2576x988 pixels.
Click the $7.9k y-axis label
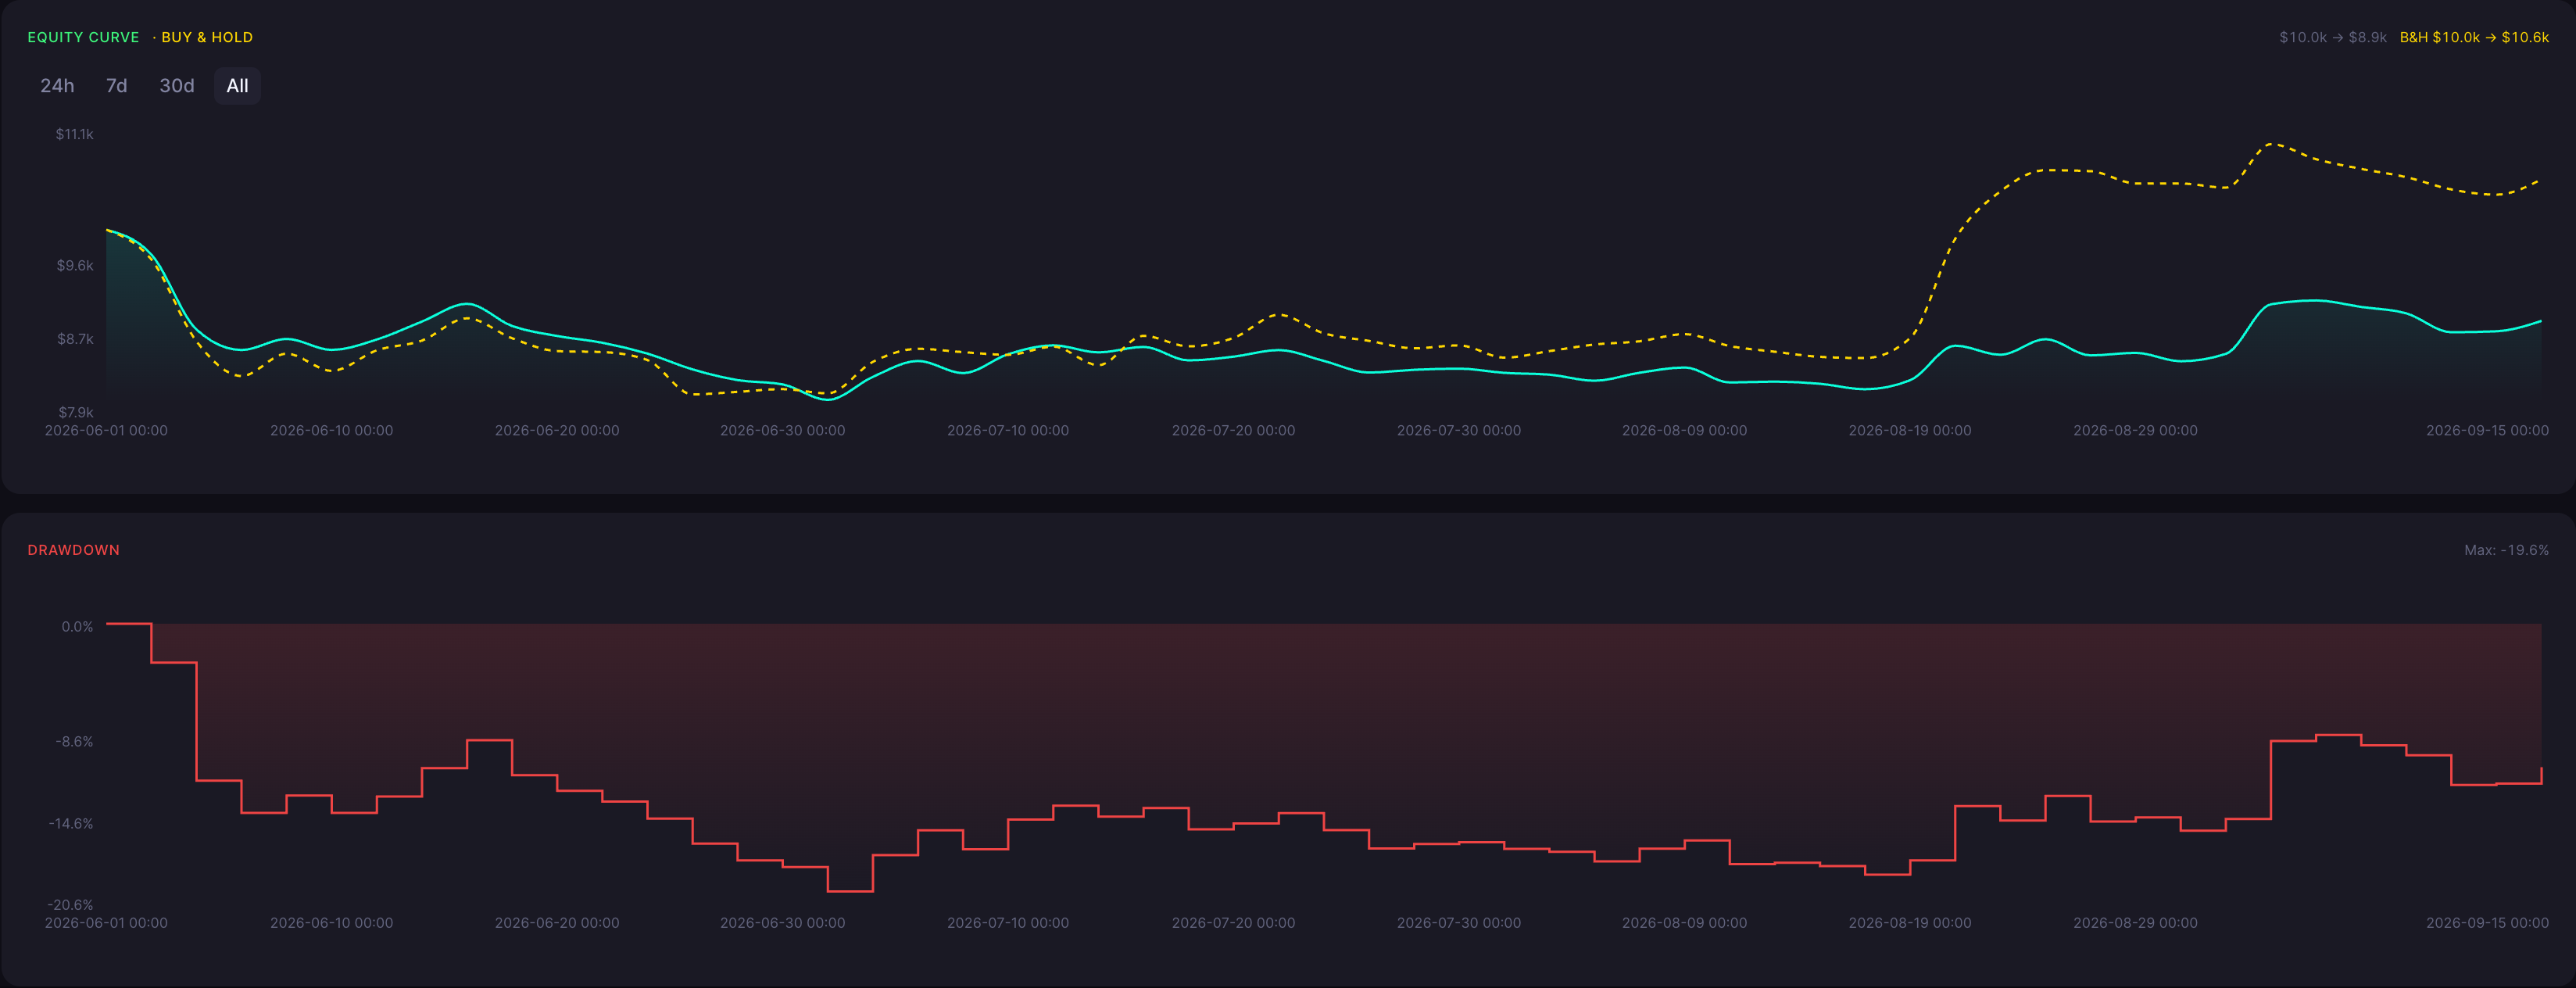[75, 412]
